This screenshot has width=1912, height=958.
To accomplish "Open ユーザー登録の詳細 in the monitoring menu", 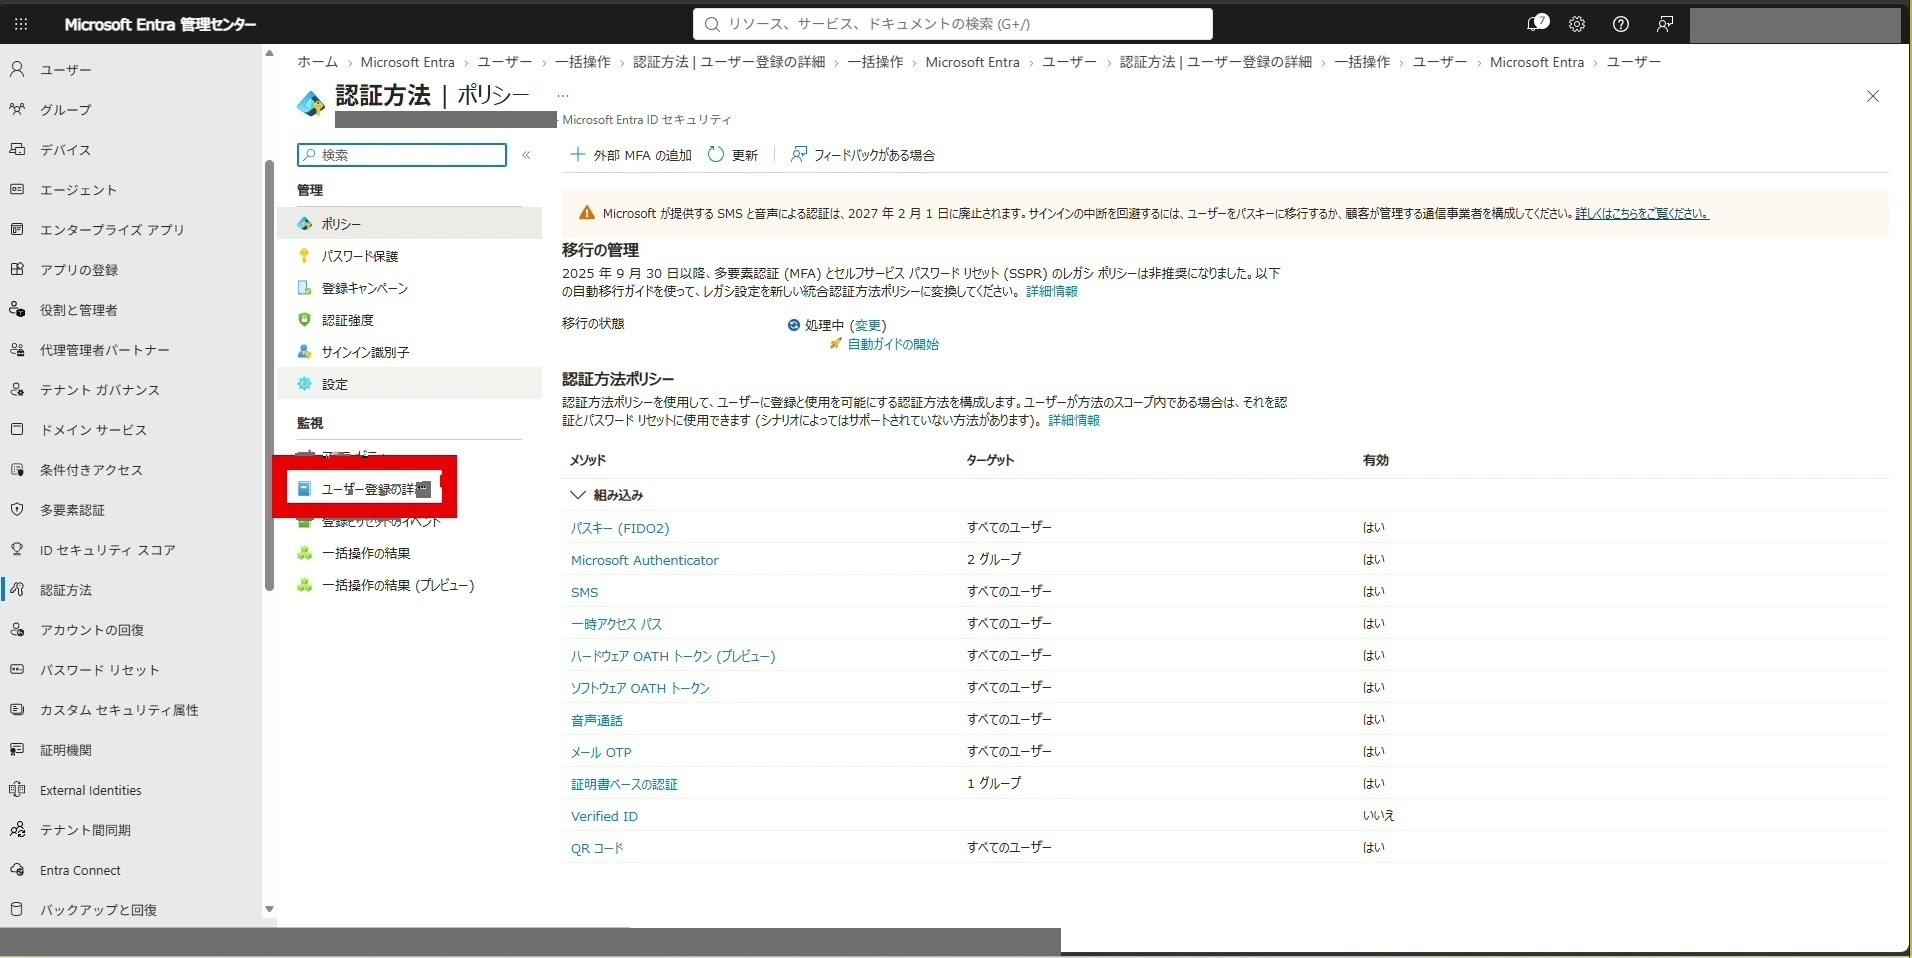I will click(368, 490).
